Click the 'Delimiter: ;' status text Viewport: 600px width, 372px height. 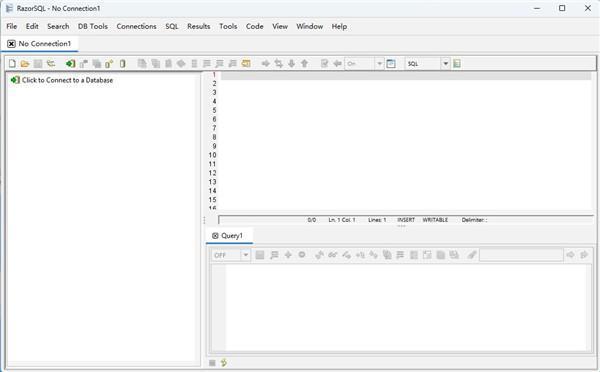tap(474, 220)
